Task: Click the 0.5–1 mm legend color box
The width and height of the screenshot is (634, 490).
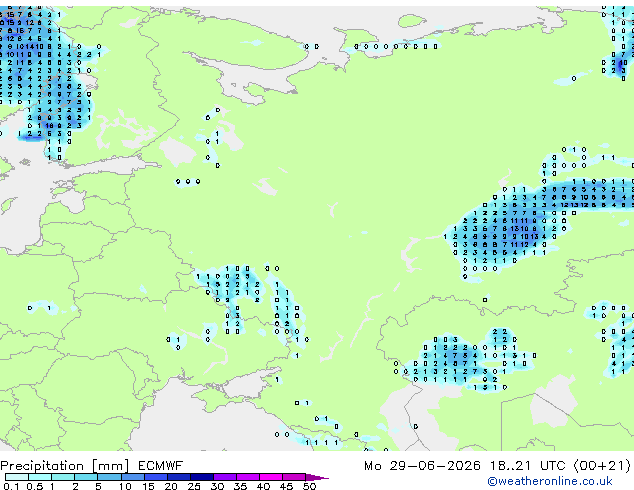Action: 40,477
